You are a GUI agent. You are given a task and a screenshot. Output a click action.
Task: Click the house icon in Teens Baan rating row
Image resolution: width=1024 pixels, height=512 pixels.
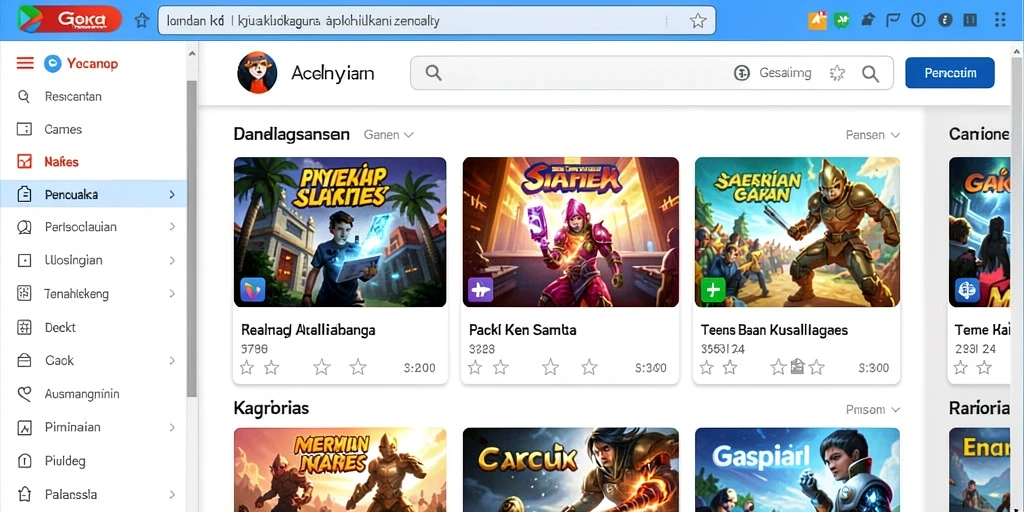[797, 366]
